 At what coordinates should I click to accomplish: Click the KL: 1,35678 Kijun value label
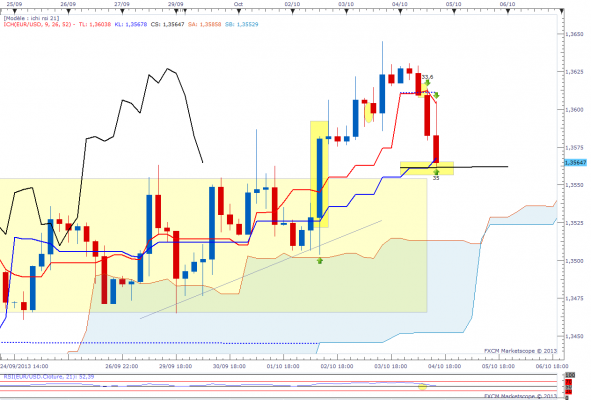tap(131, 24)
